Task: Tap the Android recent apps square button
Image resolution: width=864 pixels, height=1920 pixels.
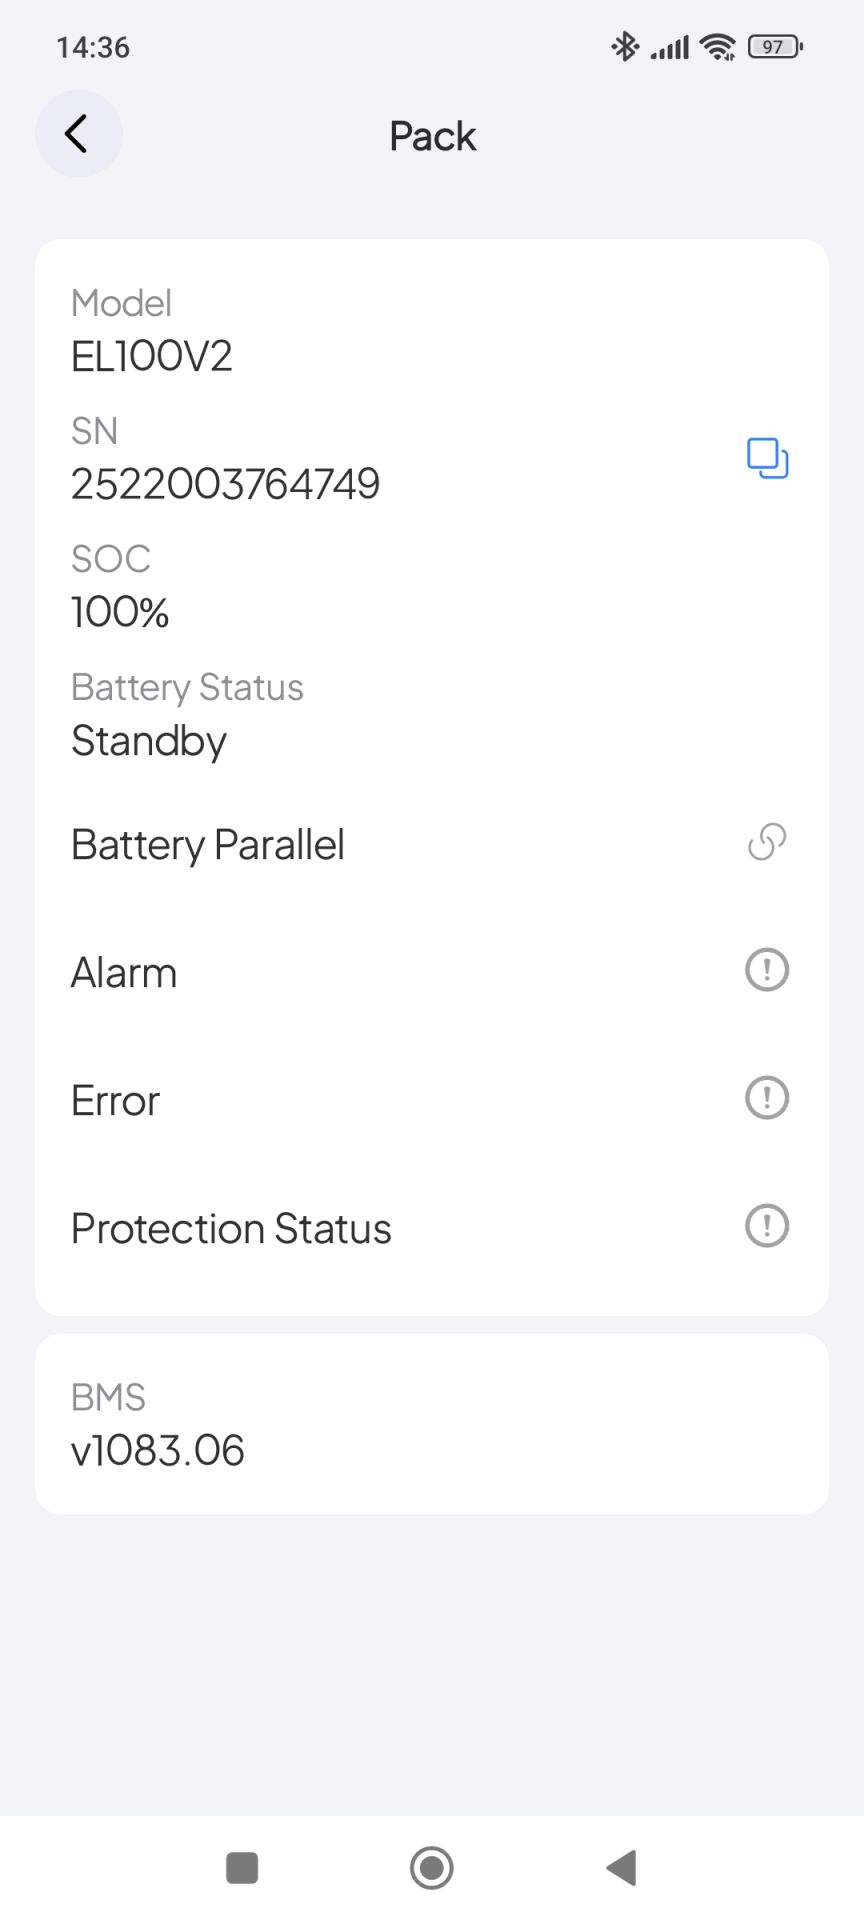Action: point(242,1867)
